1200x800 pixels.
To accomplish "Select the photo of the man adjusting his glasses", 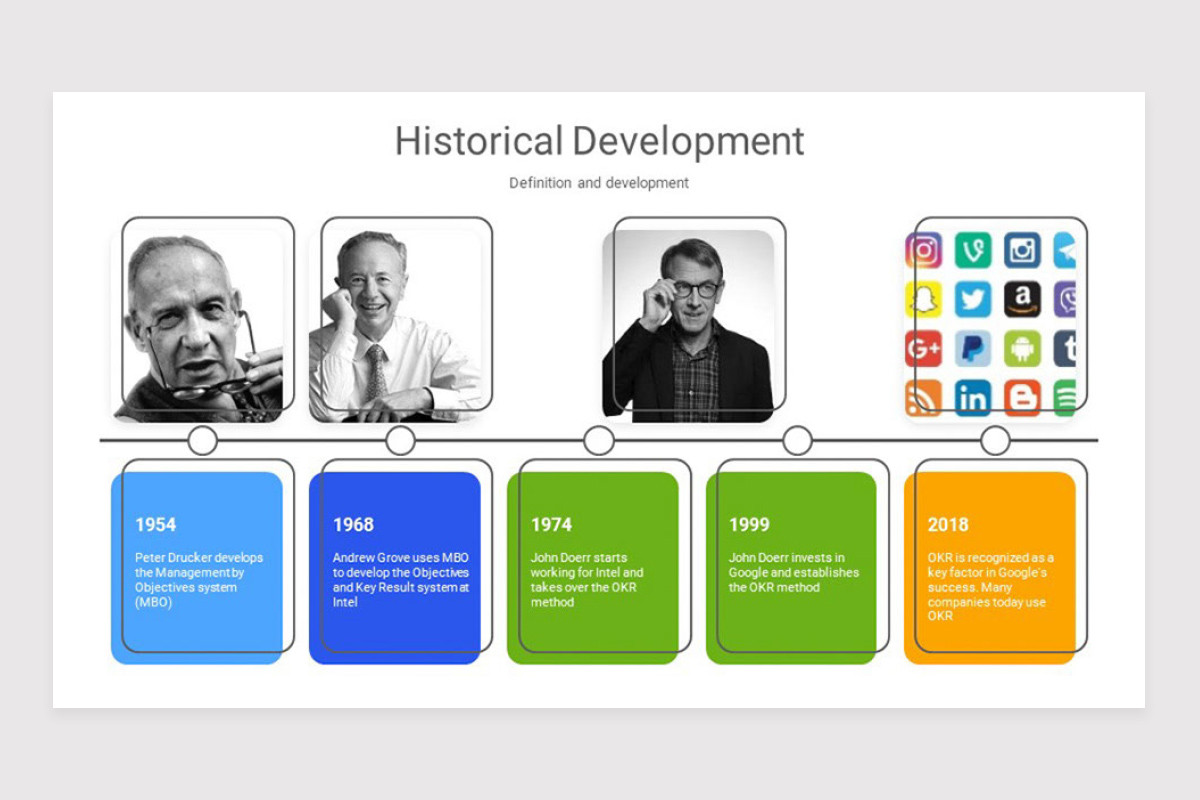I will click(688, 325).
